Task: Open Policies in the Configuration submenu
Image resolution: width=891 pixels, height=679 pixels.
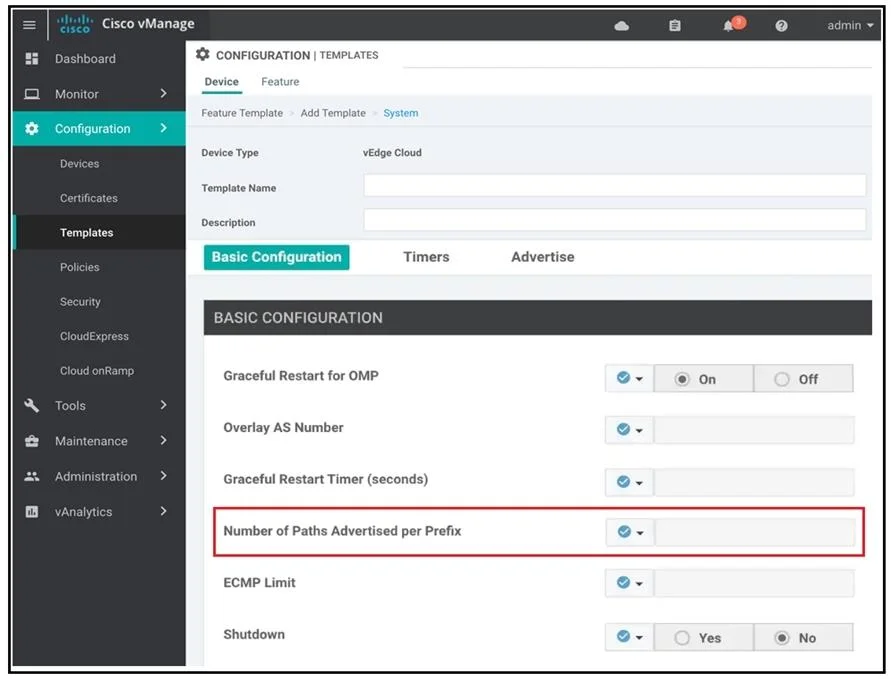Action: point(80,267)
